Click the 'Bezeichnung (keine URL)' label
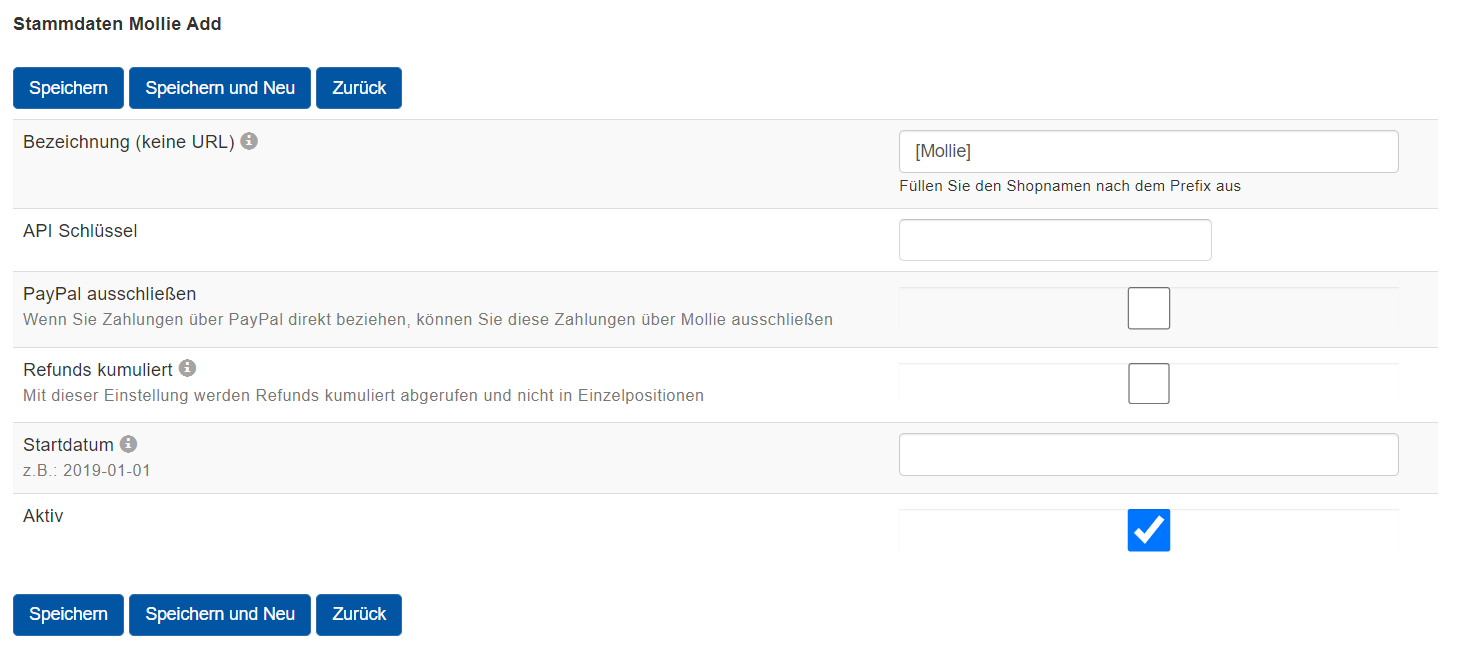The height and width of the screenshot is (652, 1464). [129, 142]
